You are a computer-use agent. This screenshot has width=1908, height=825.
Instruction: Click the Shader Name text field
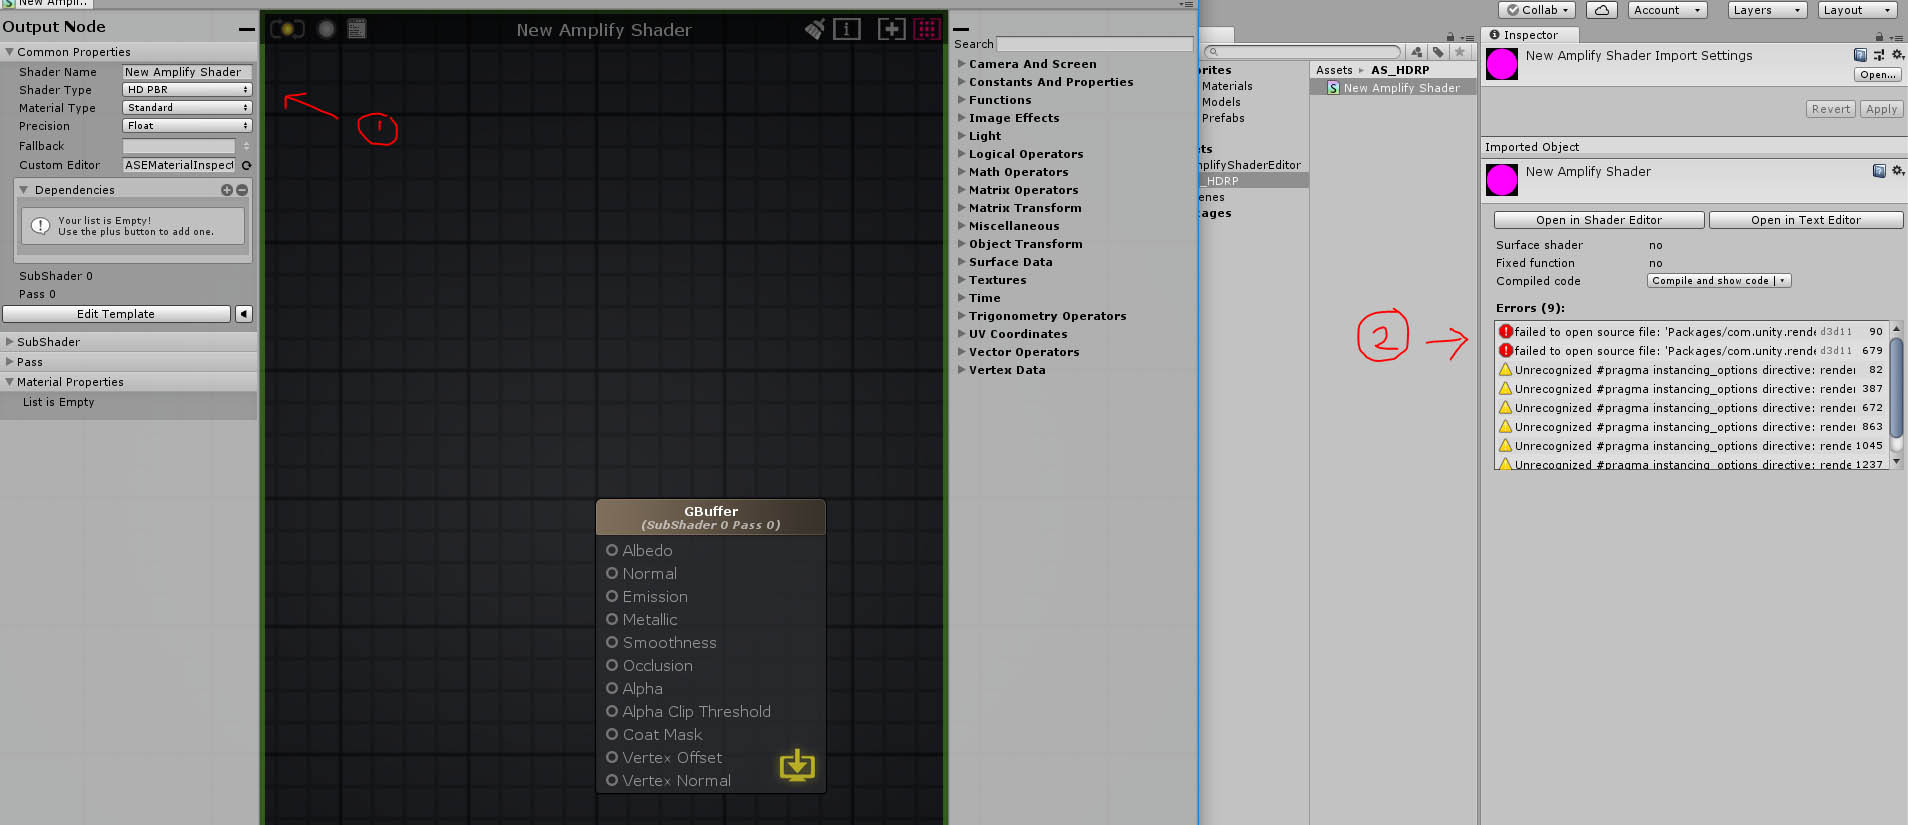tap(187, 72)
